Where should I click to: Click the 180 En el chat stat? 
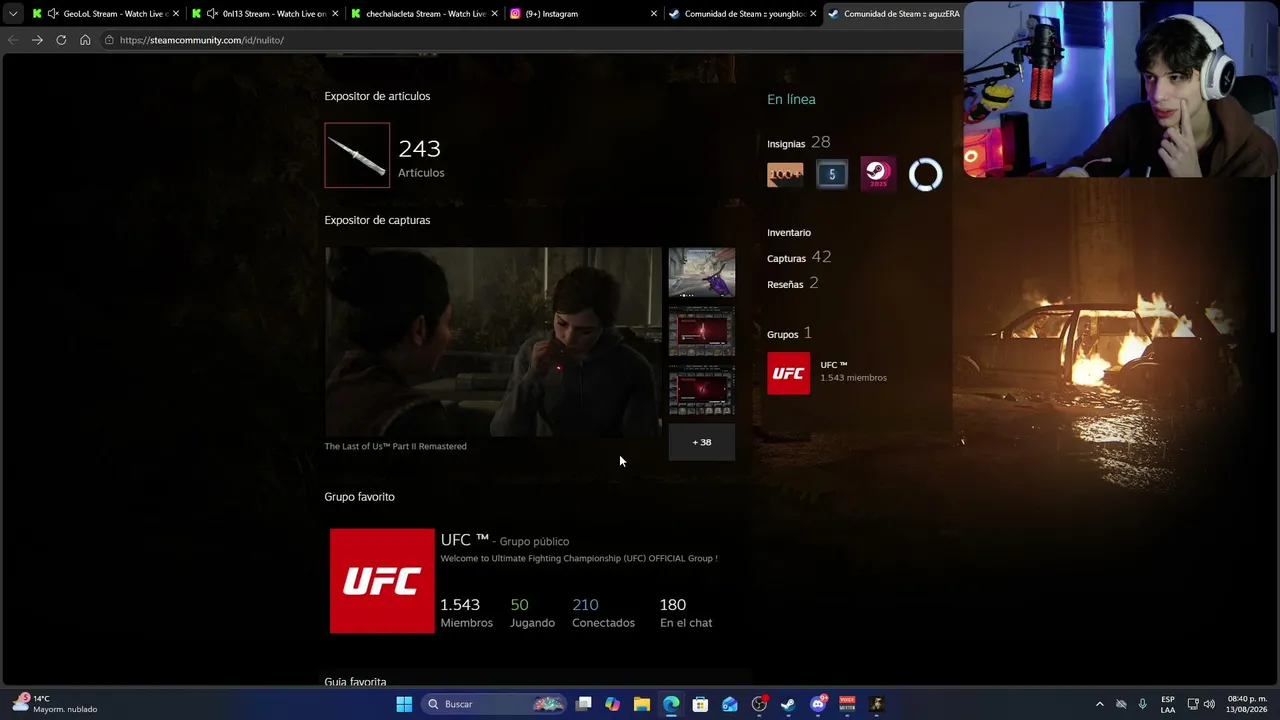click(x=686, y=612)
